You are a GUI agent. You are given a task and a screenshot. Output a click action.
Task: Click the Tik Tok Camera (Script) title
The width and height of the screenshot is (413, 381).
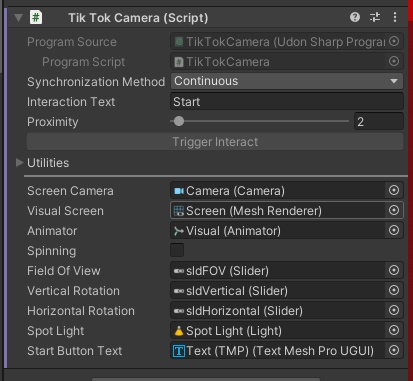pyautogui.click(x=138, y=18)
